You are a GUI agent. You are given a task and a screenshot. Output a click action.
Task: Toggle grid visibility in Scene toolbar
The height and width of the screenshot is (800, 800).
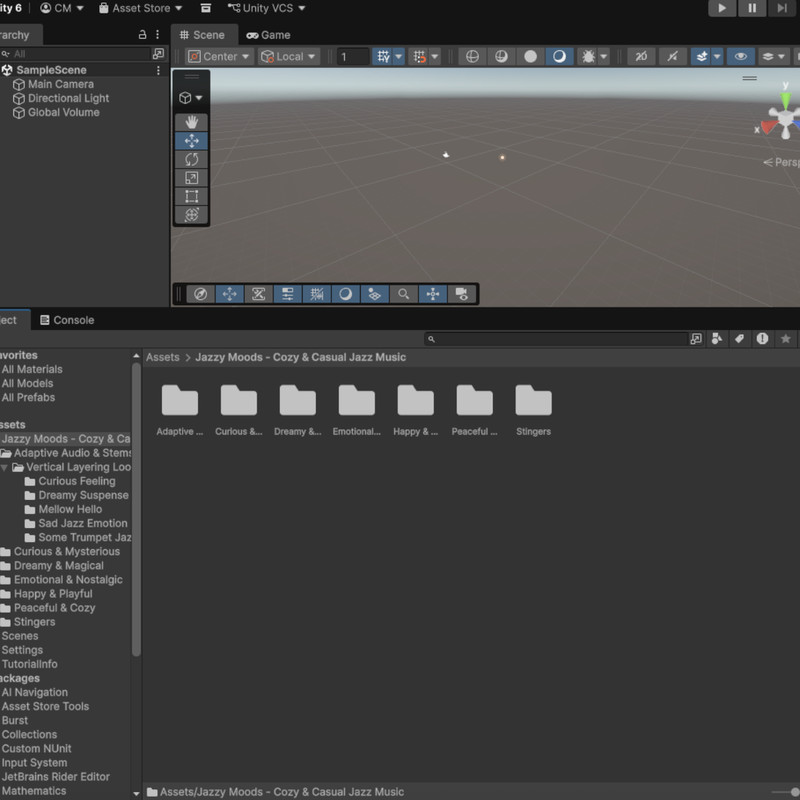coord(383,57)
